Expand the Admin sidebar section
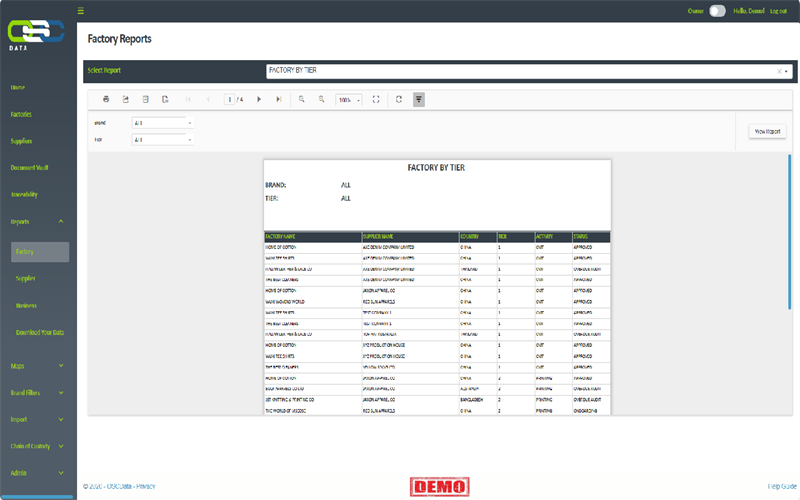The image size is (800, 500). (61, 473)
